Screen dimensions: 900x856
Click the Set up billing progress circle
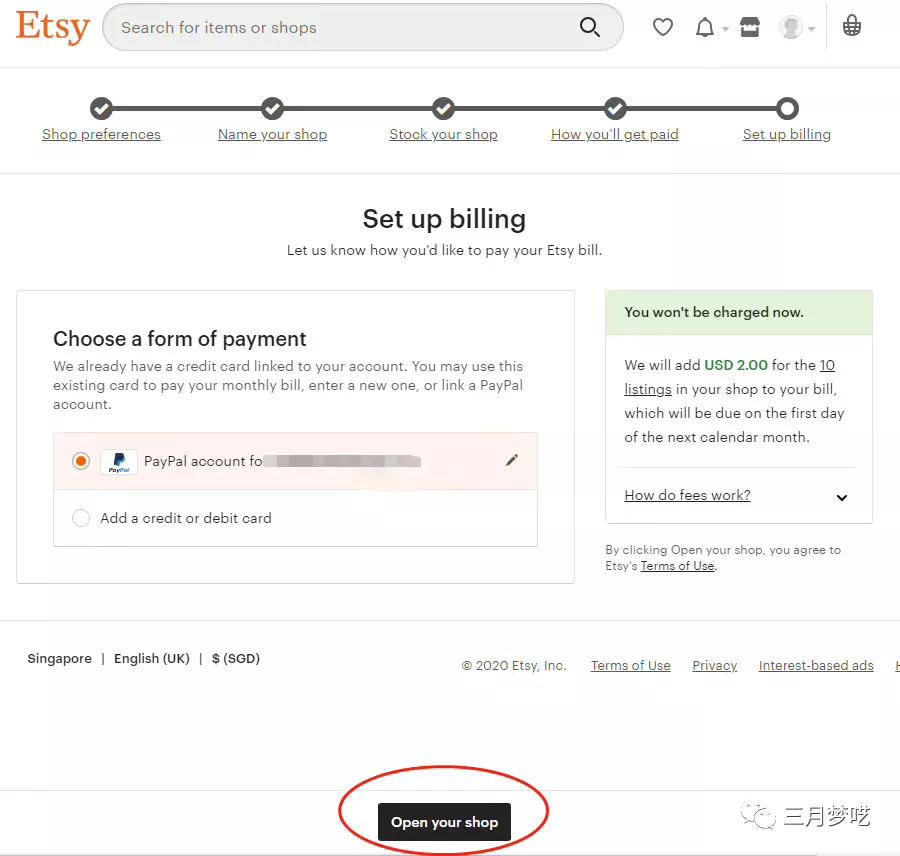click(787, 108)
